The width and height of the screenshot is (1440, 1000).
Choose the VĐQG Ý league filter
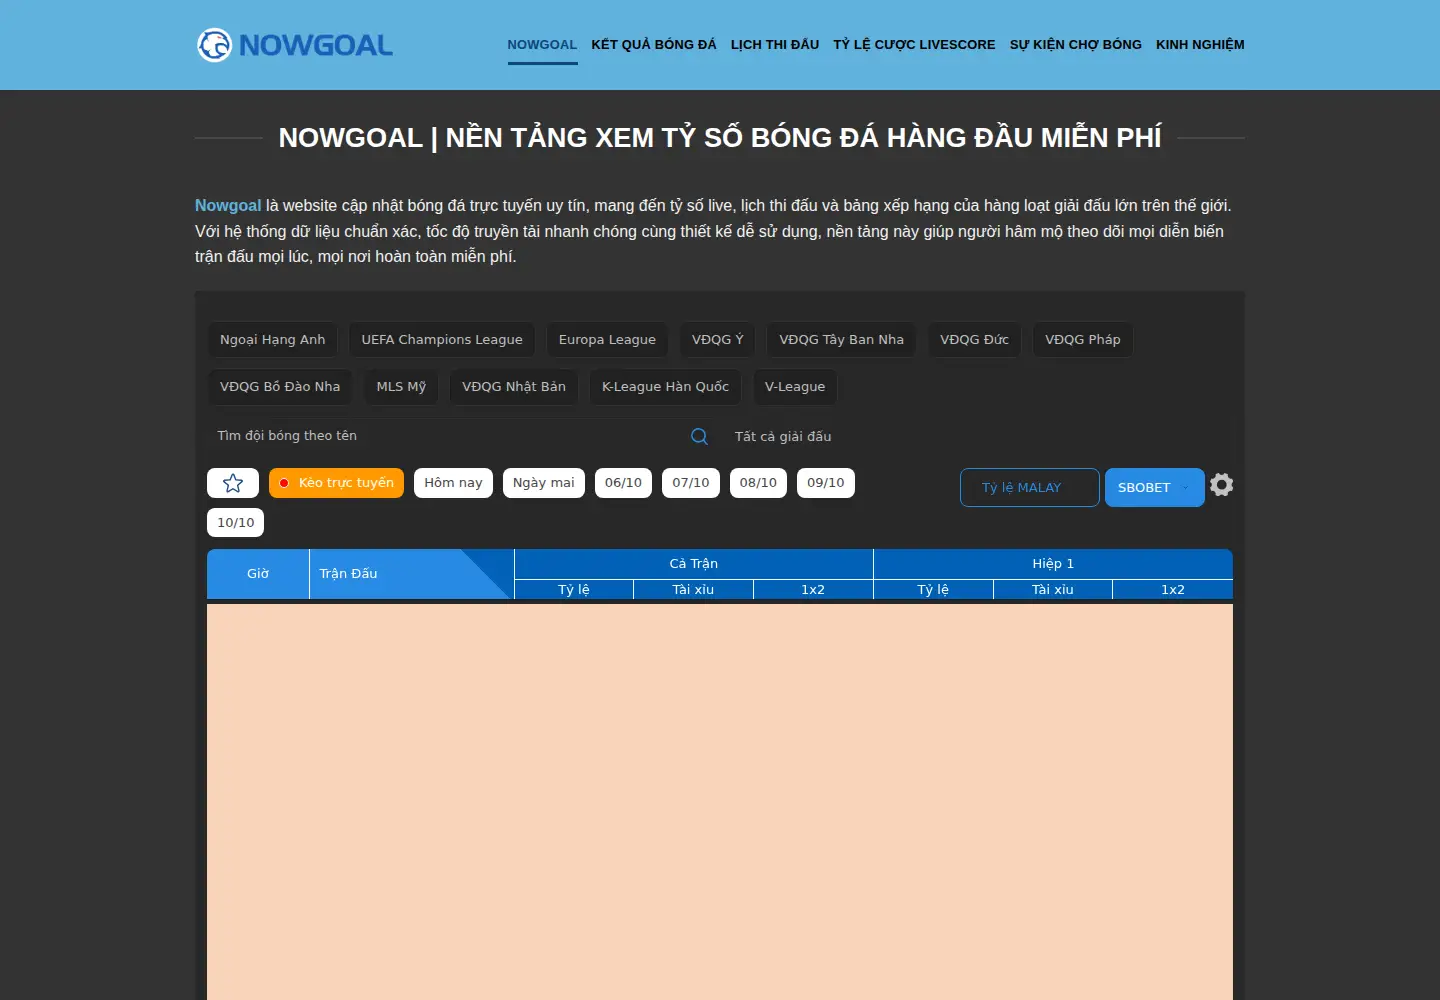[x=718, y=340]
